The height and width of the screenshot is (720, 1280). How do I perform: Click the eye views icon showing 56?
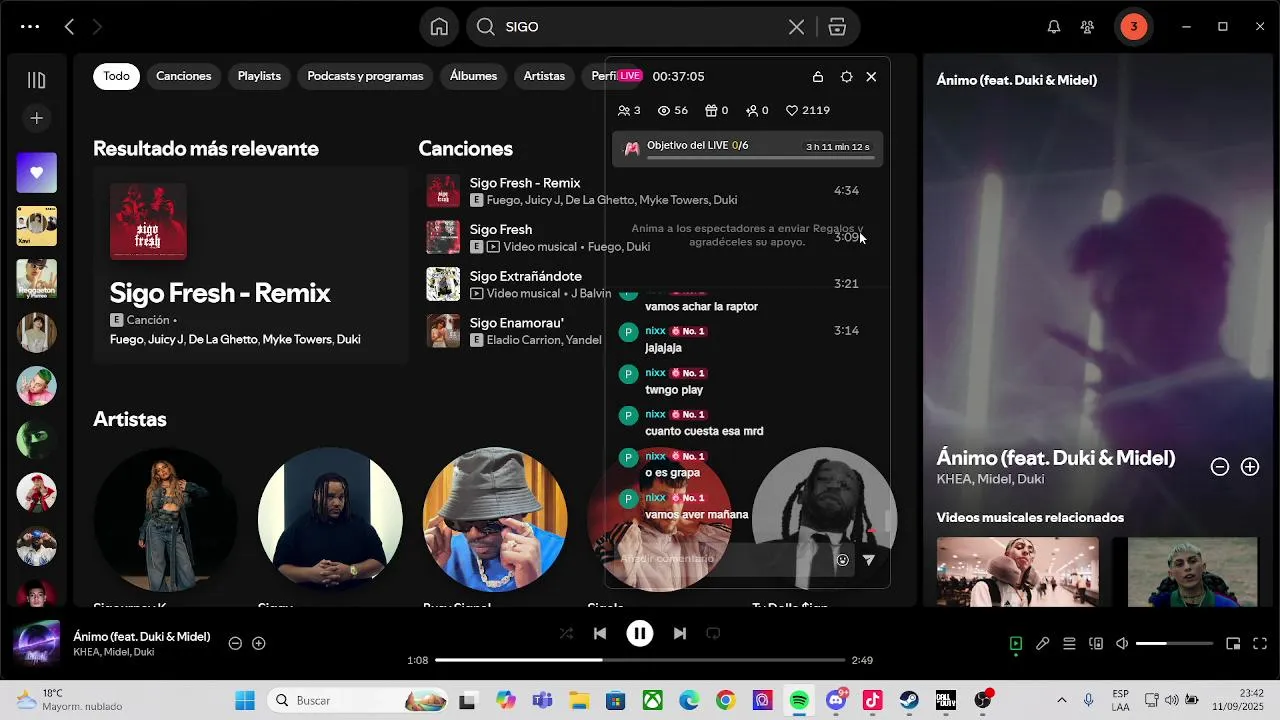(x=673, y=111)
